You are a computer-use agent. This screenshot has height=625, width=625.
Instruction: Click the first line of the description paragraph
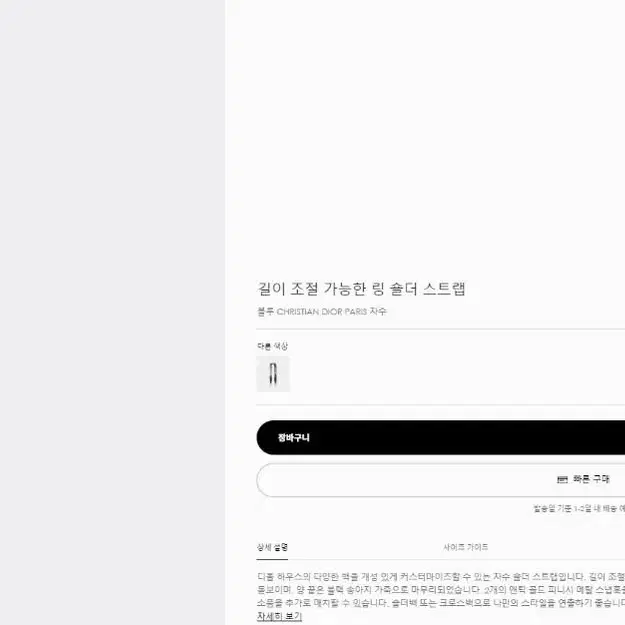pyautogui.click(x=441, y=576)
